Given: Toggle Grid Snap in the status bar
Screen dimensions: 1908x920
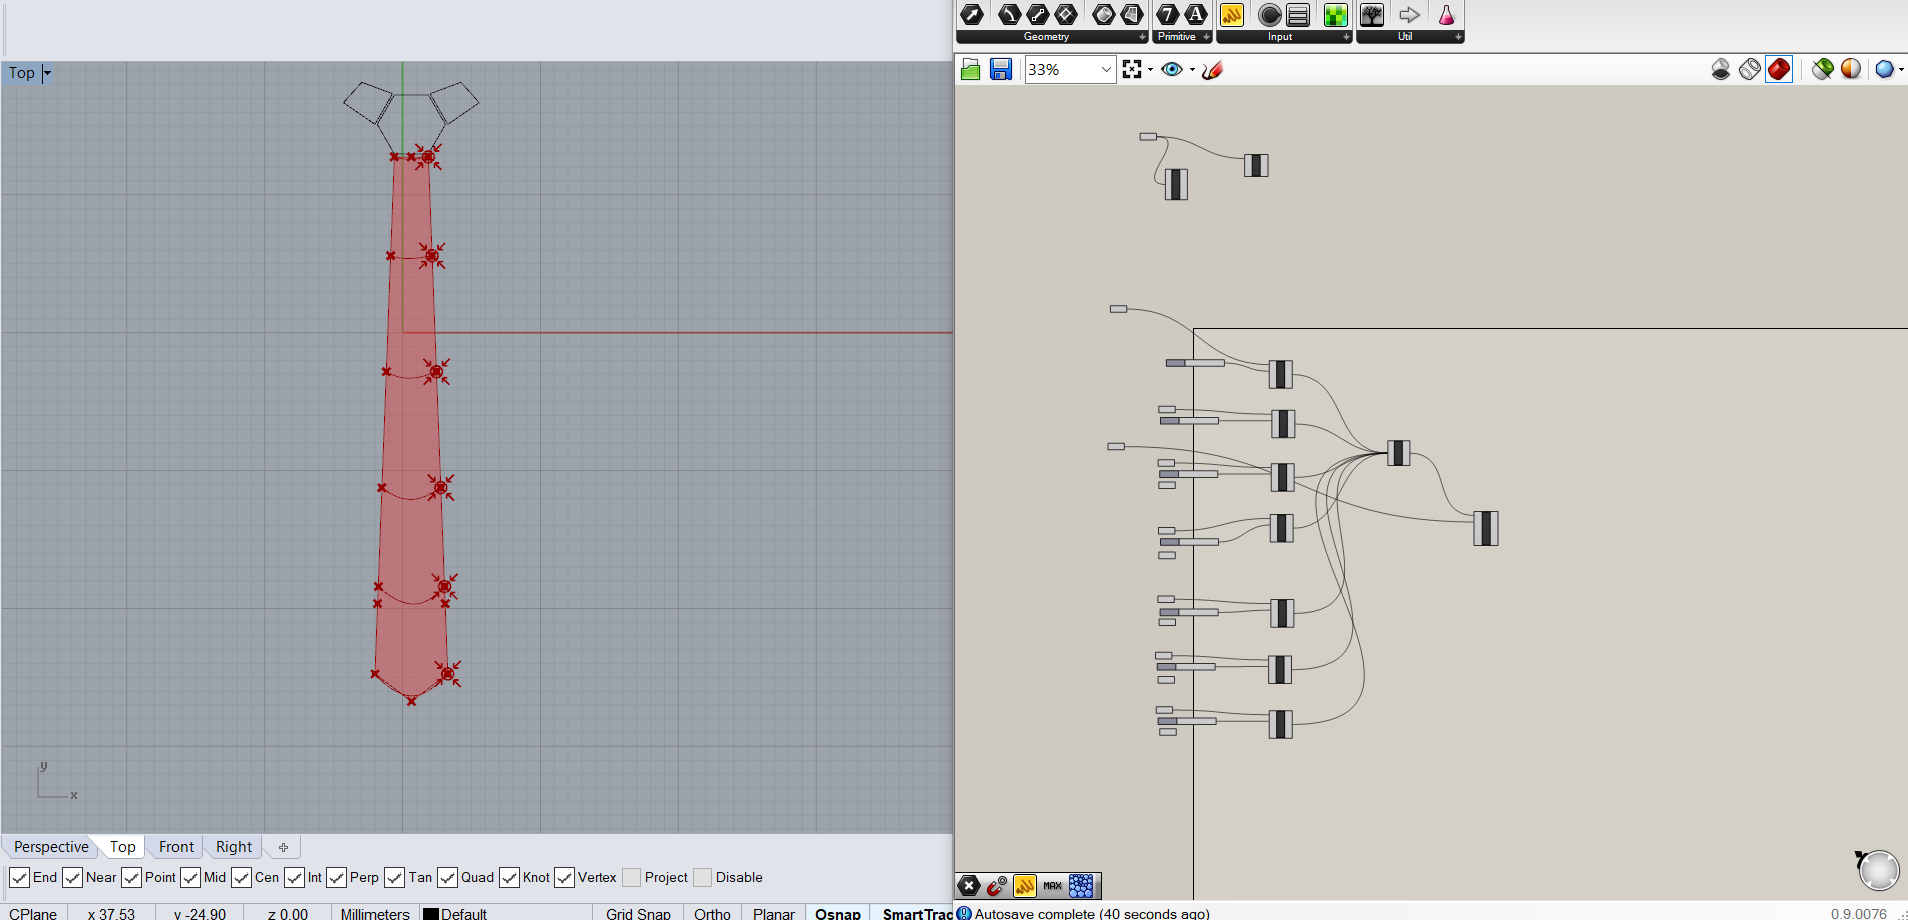Looking at the screenshot, I should 638,913.
